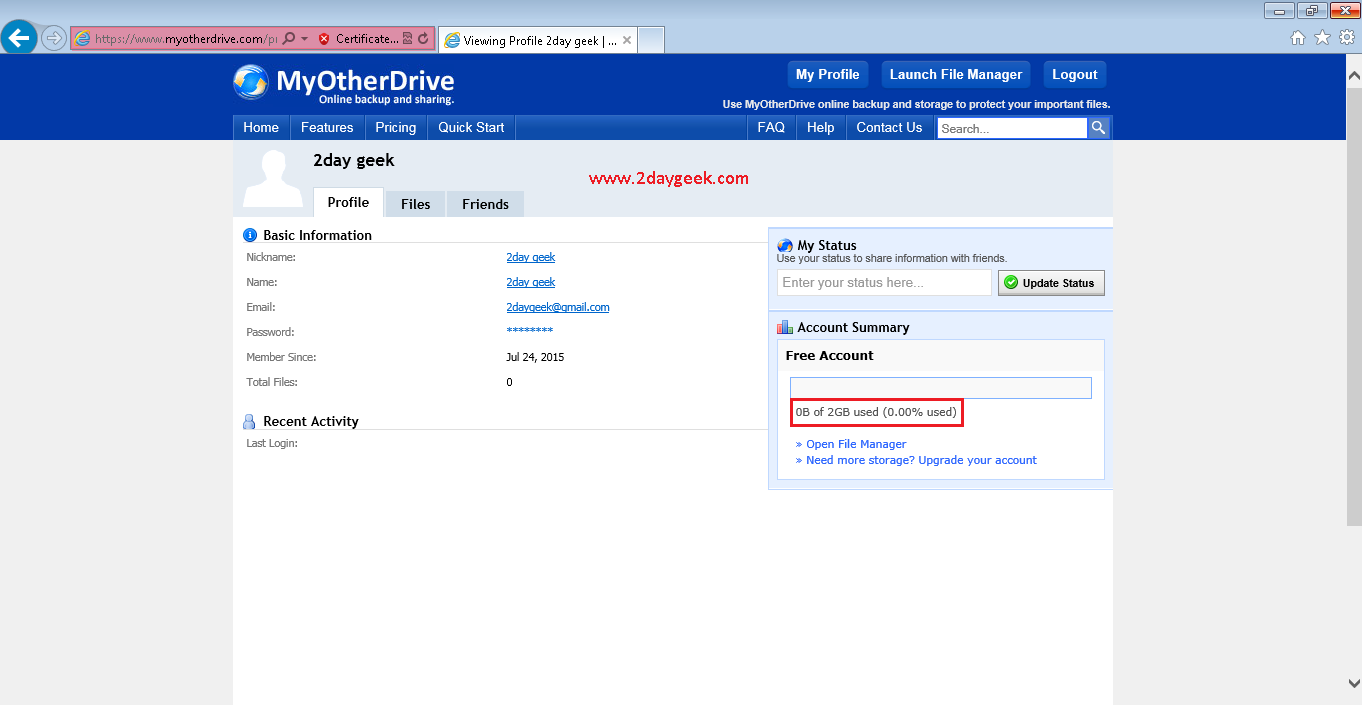Screen dimensions: 1362x705
Task: Select the Viewing Profile 2day geek browser tab
Action: tap(538, 41)
